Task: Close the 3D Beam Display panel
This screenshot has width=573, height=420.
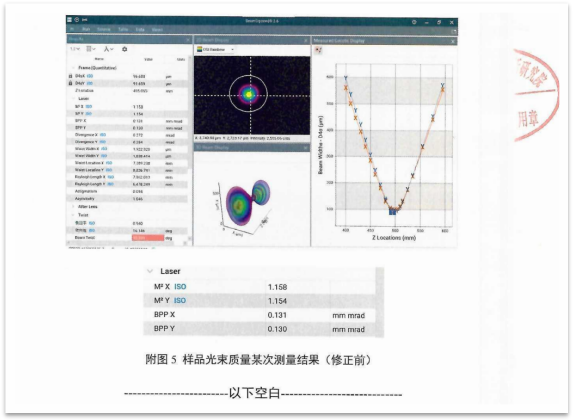Action: click(306, 147)
